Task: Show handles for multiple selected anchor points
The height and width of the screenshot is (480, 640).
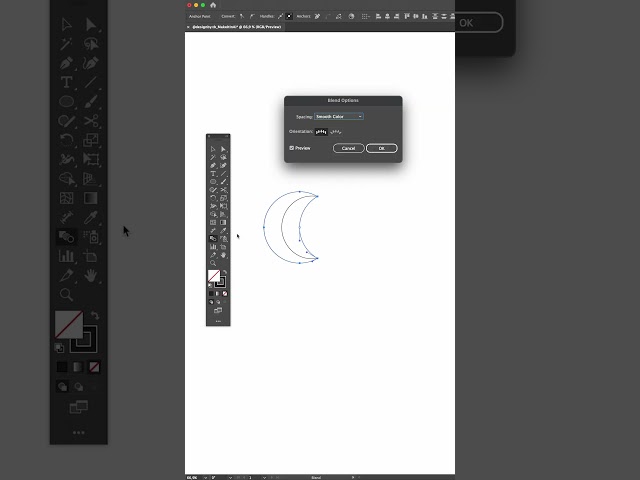Action: (280, 16)
